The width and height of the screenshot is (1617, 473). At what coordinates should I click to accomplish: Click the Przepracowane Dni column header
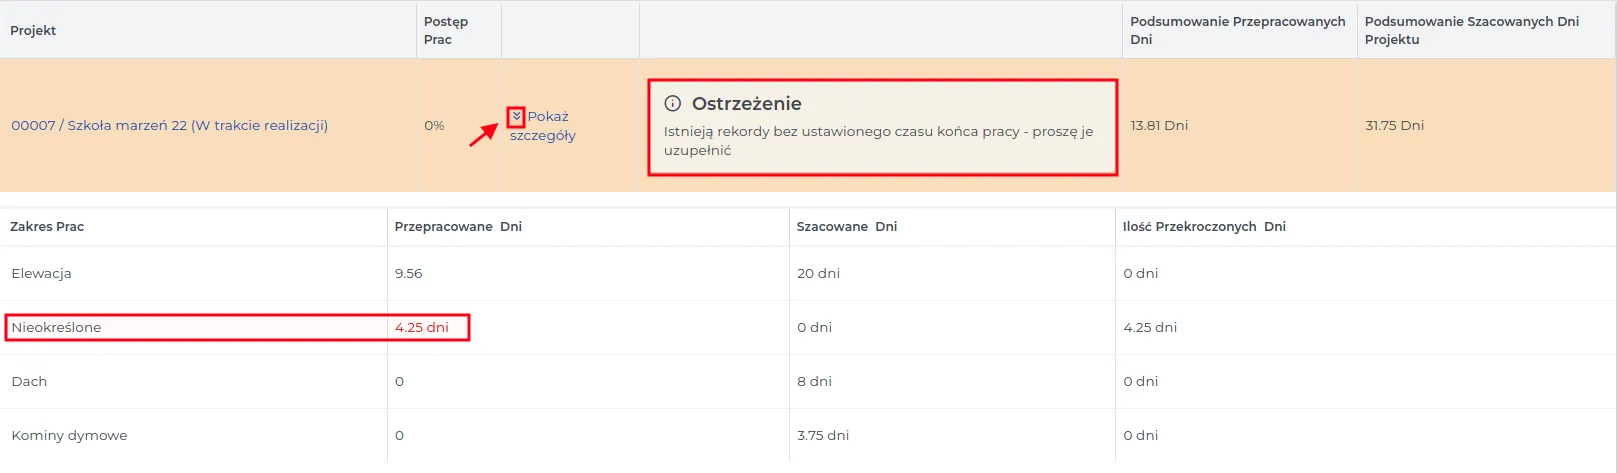[458, 226]
